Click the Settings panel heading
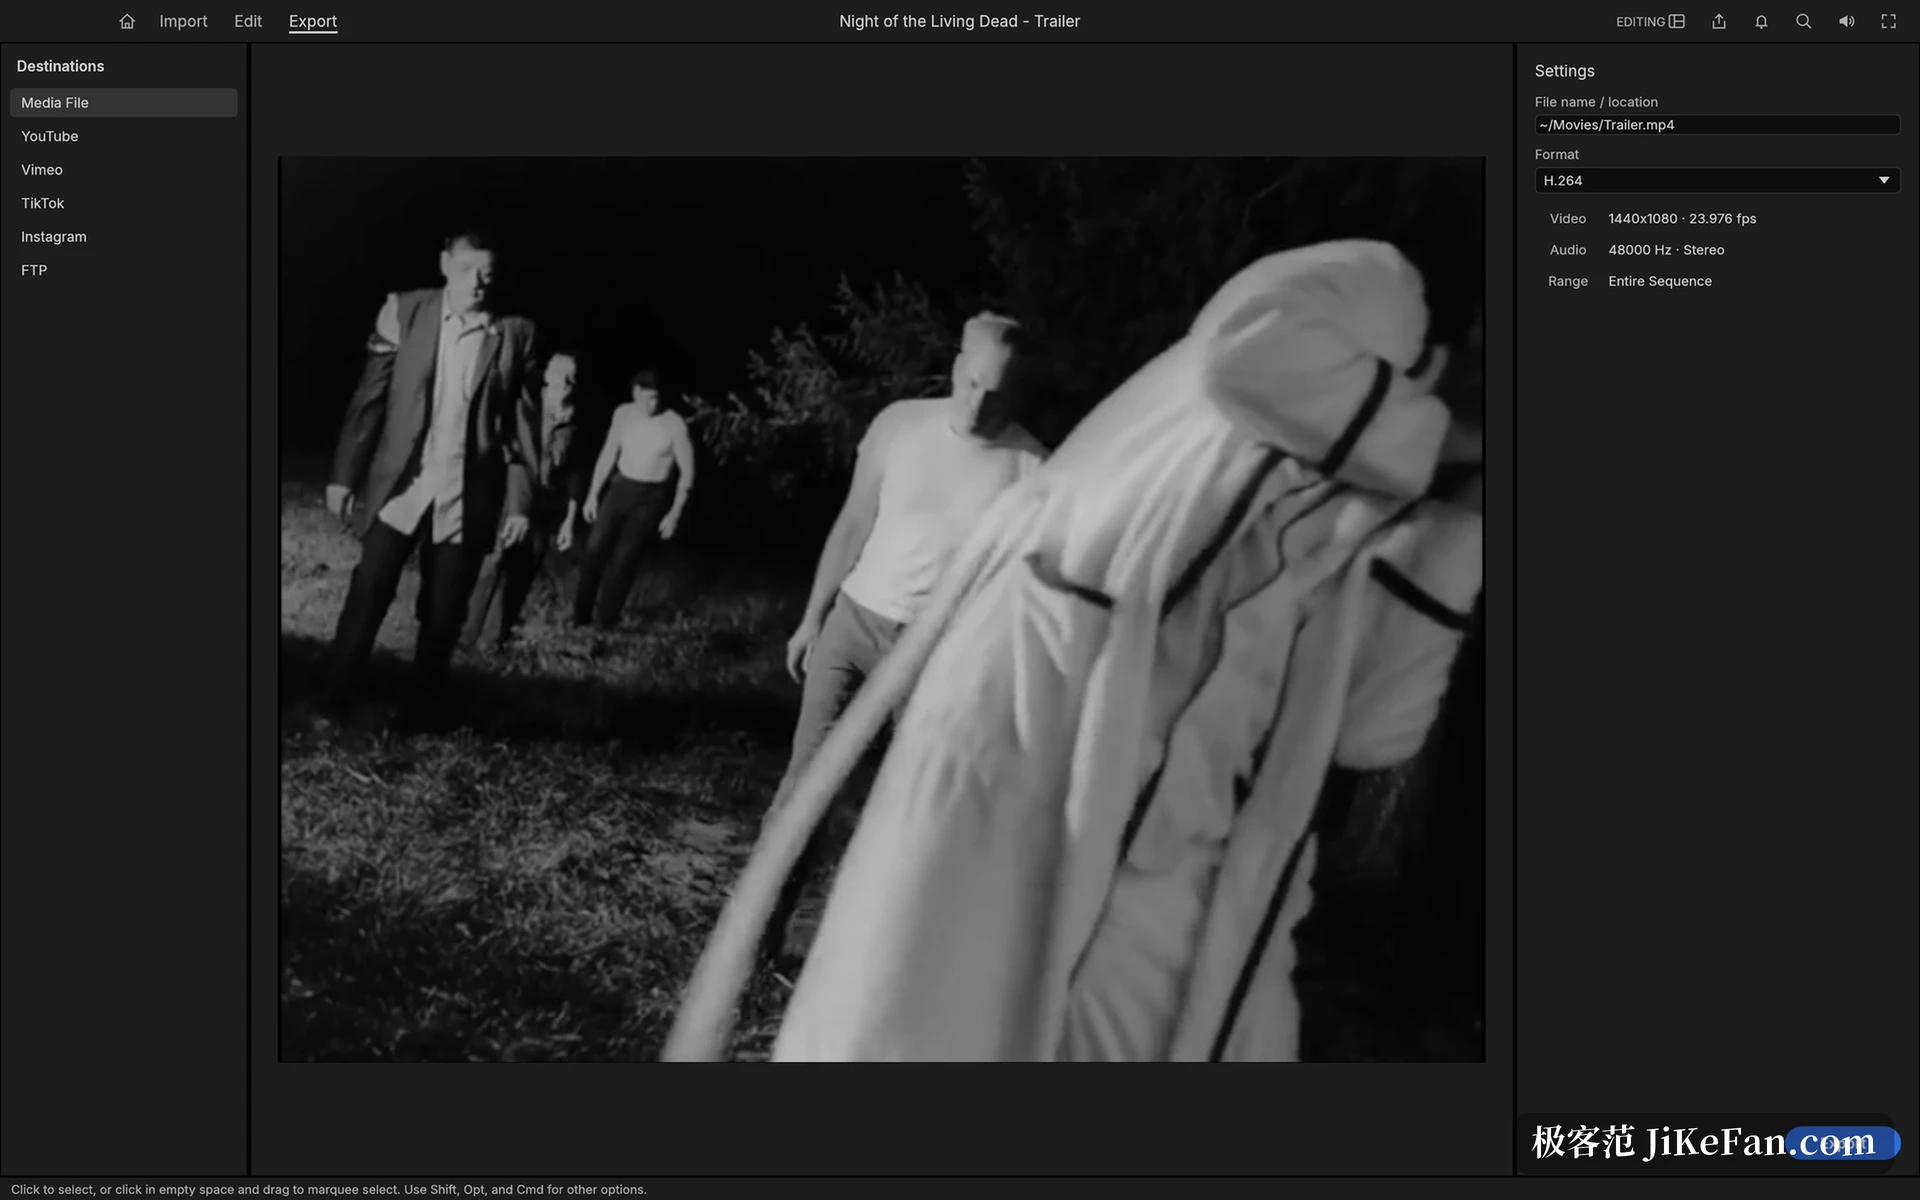 pyautogui.click(x=1564, y=71)
